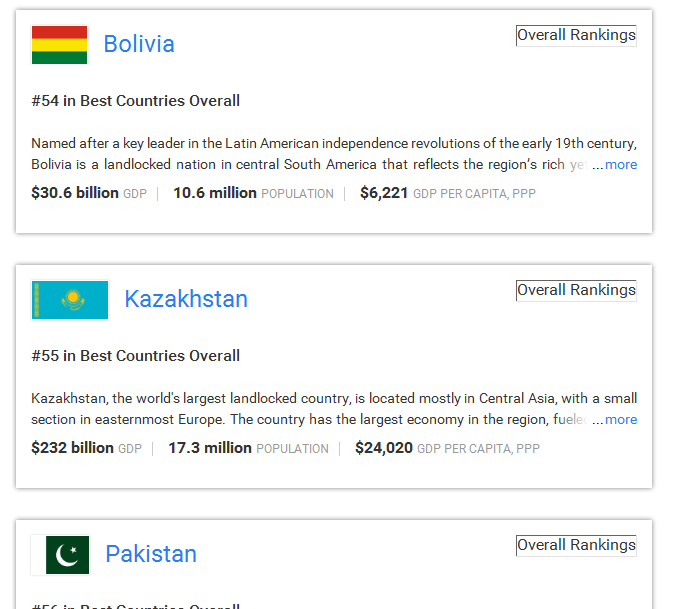Click Bolivia's $30.6 billion GDP figure
This screenshot has width=674, height=609.
click(x=75, y=193)
